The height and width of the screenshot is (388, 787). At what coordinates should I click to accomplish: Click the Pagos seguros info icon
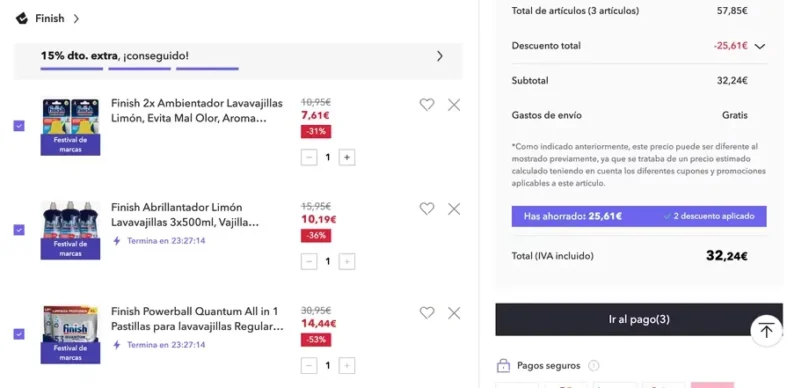[593, 365]
